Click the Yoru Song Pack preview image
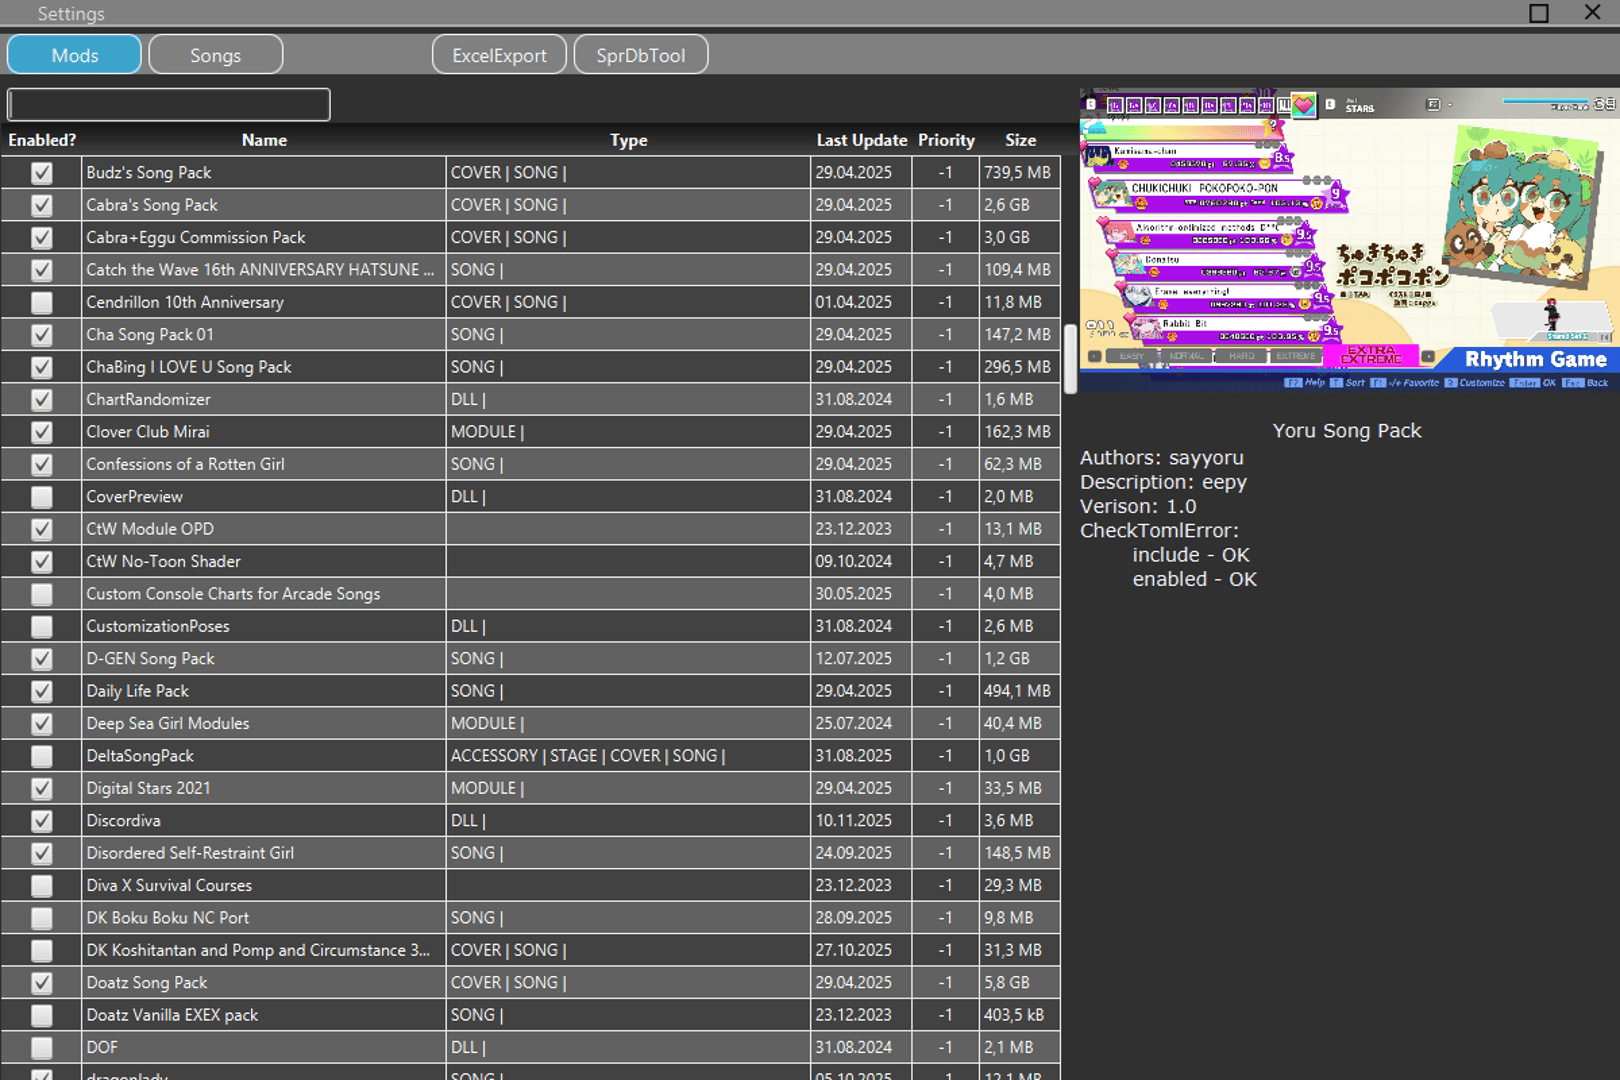Screen dimensions: 1620x1080 1345,240
